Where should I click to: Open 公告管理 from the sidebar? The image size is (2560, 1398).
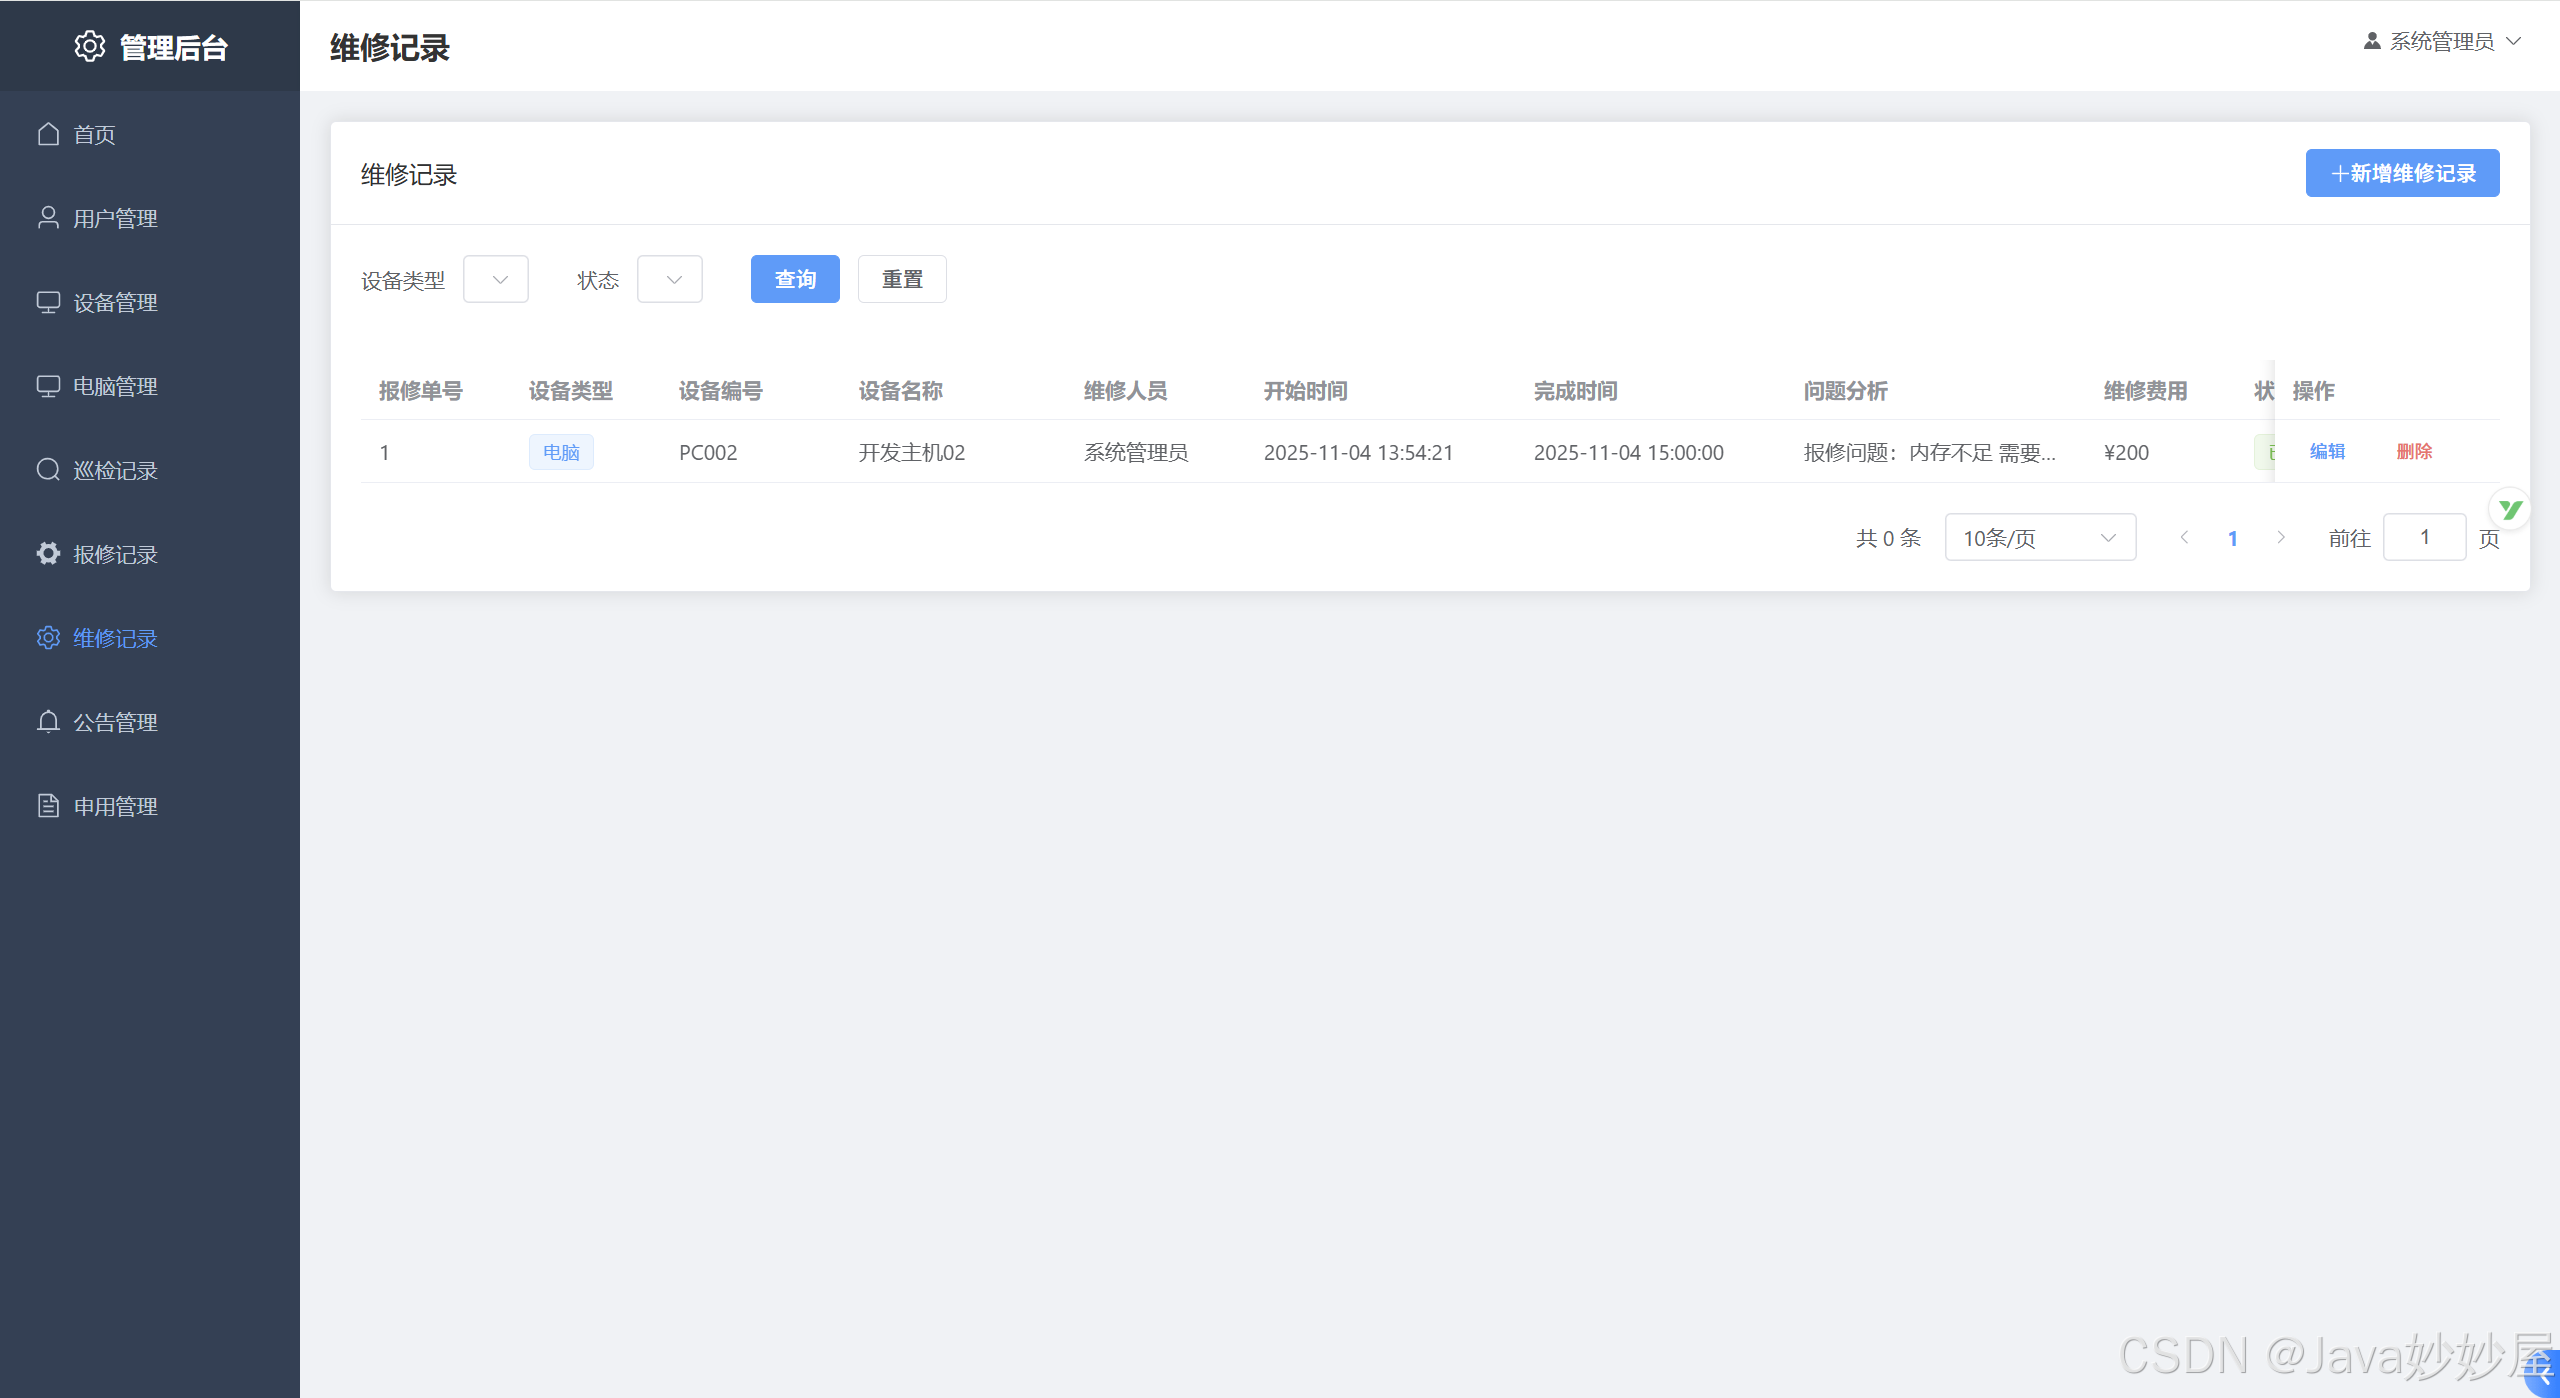pos(150,722)
